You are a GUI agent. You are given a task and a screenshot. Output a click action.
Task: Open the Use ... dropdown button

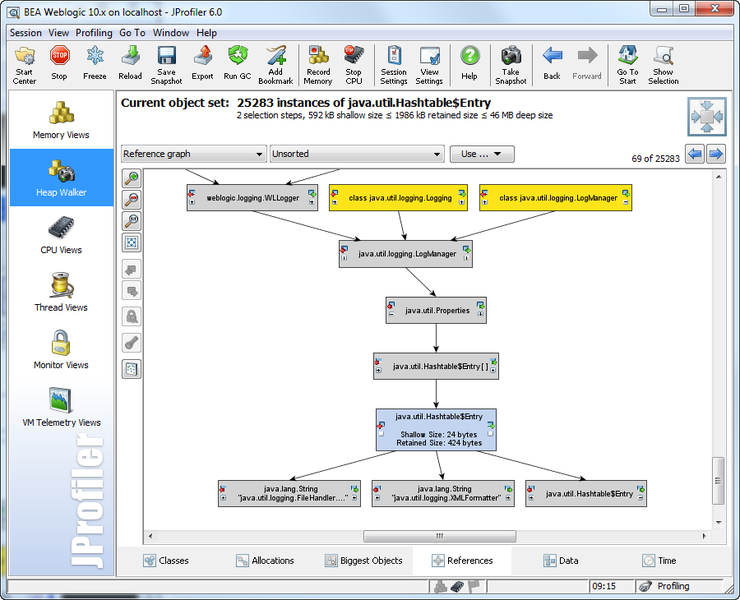(482, 154)
